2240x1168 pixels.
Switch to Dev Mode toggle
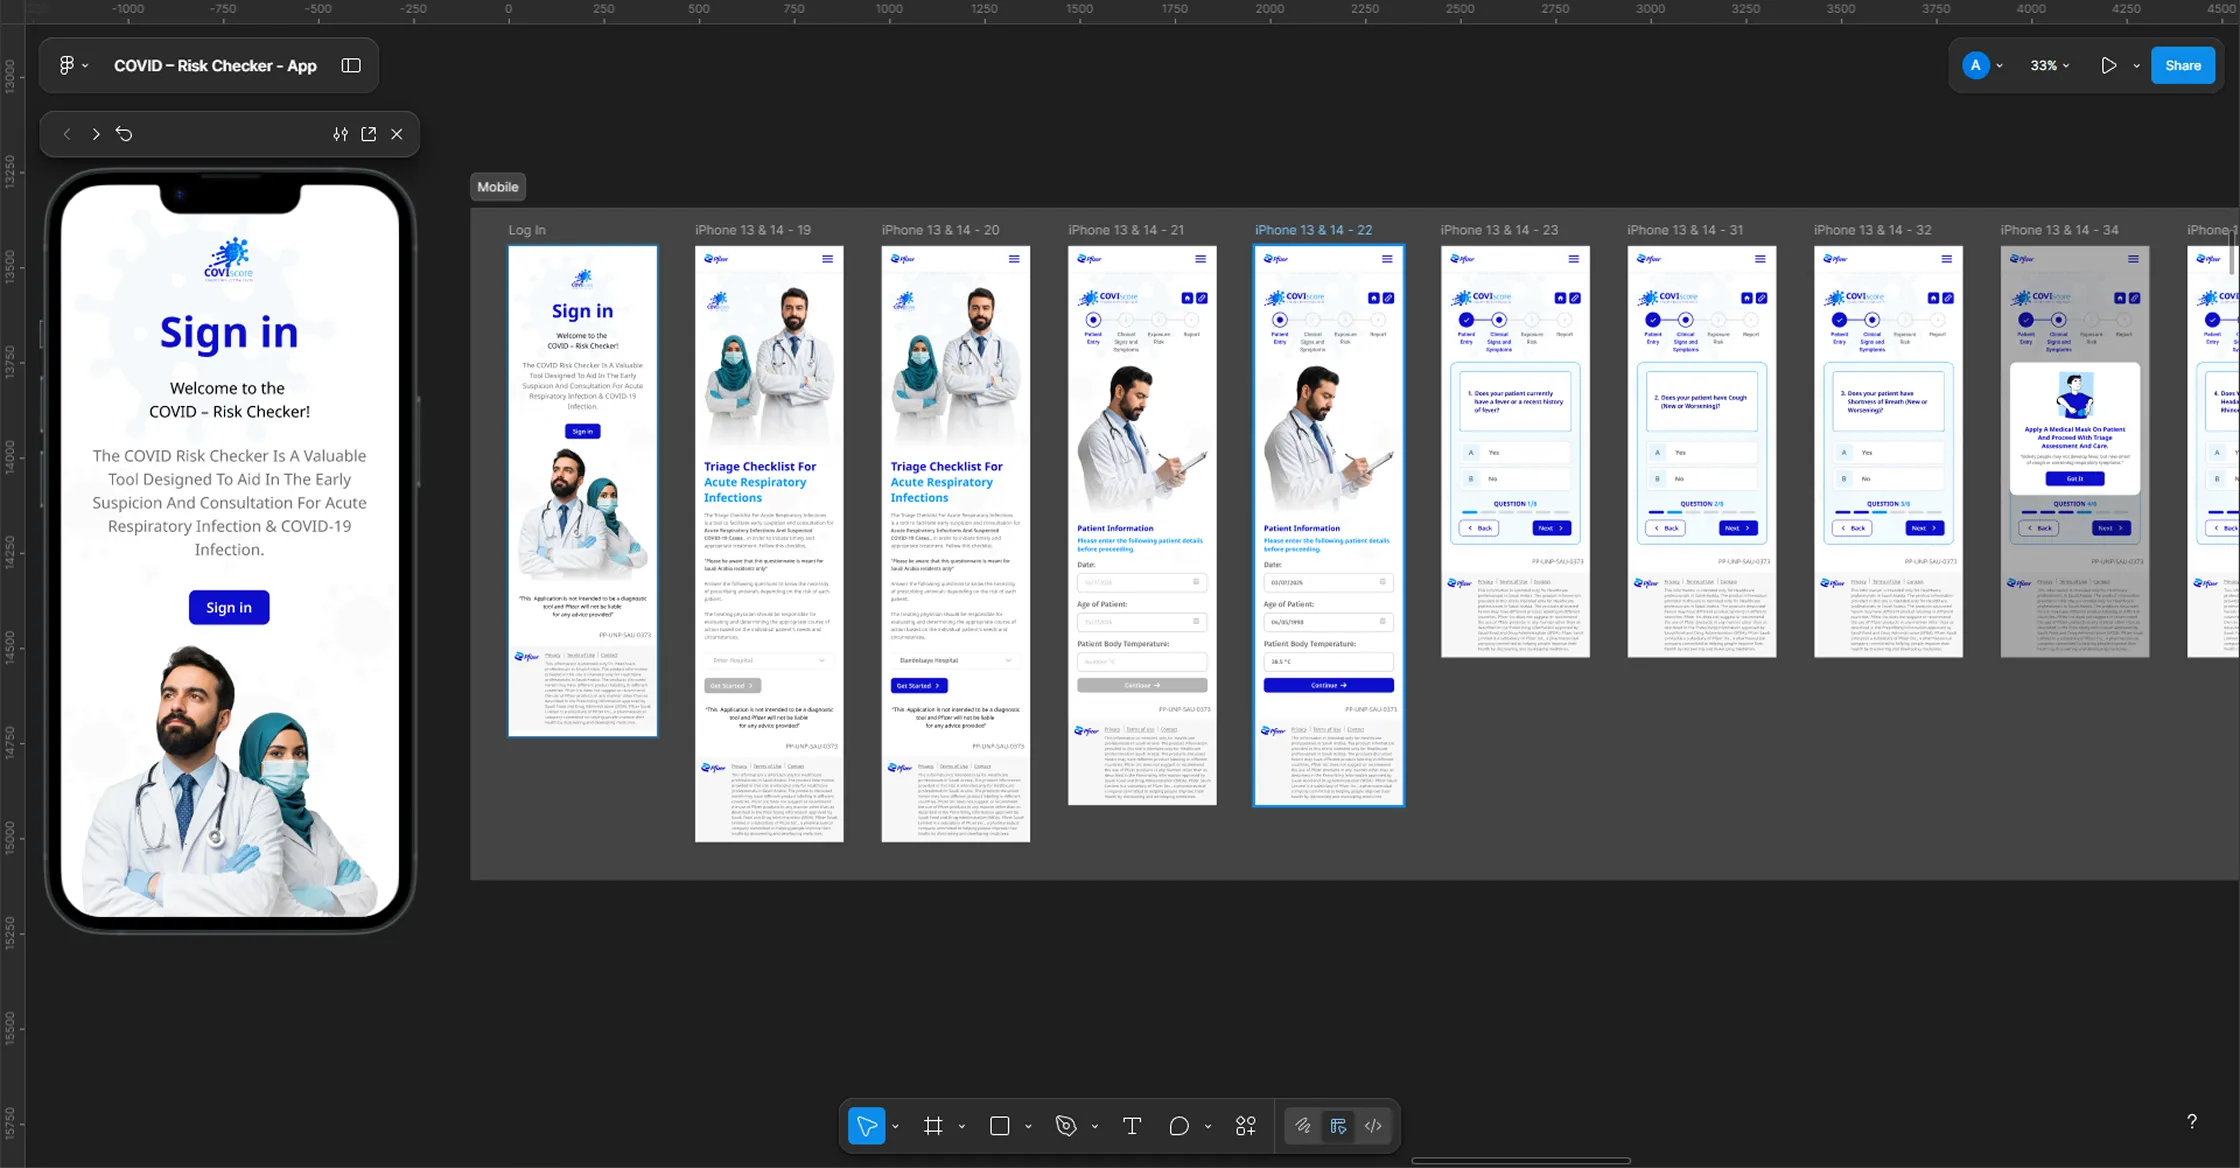(1373, 1126)
